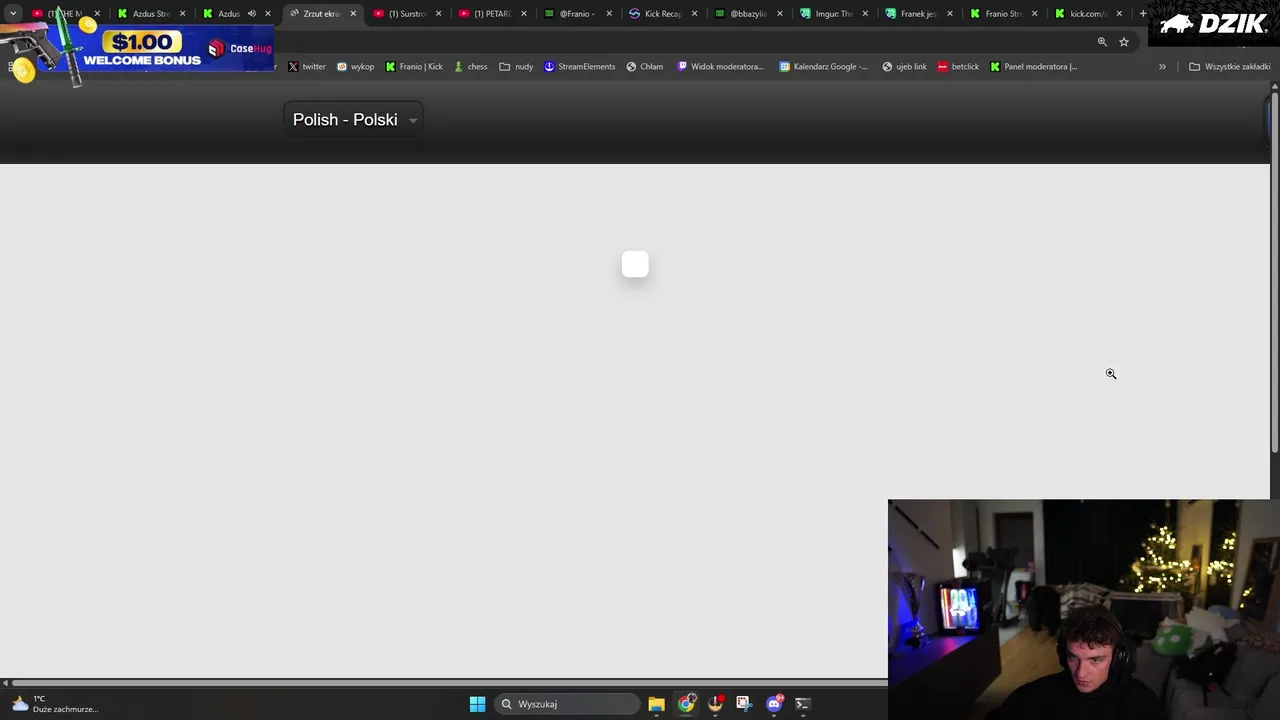Close the Kick Recap tab
This screenshot has width=1280, height=720.
click(x=694, y=14)
